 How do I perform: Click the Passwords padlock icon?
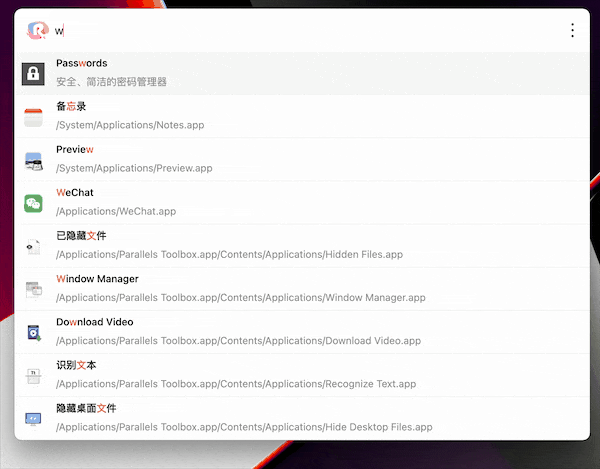[34, 73]
